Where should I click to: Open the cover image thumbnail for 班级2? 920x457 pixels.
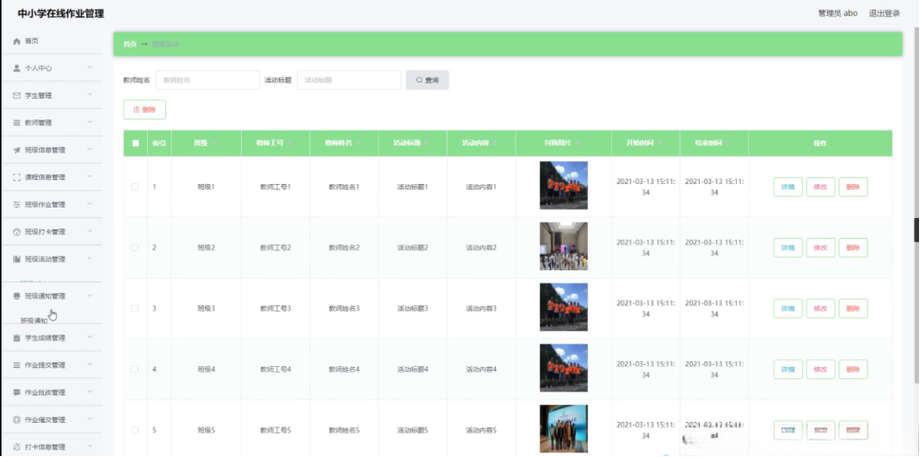tap(563, 246)
